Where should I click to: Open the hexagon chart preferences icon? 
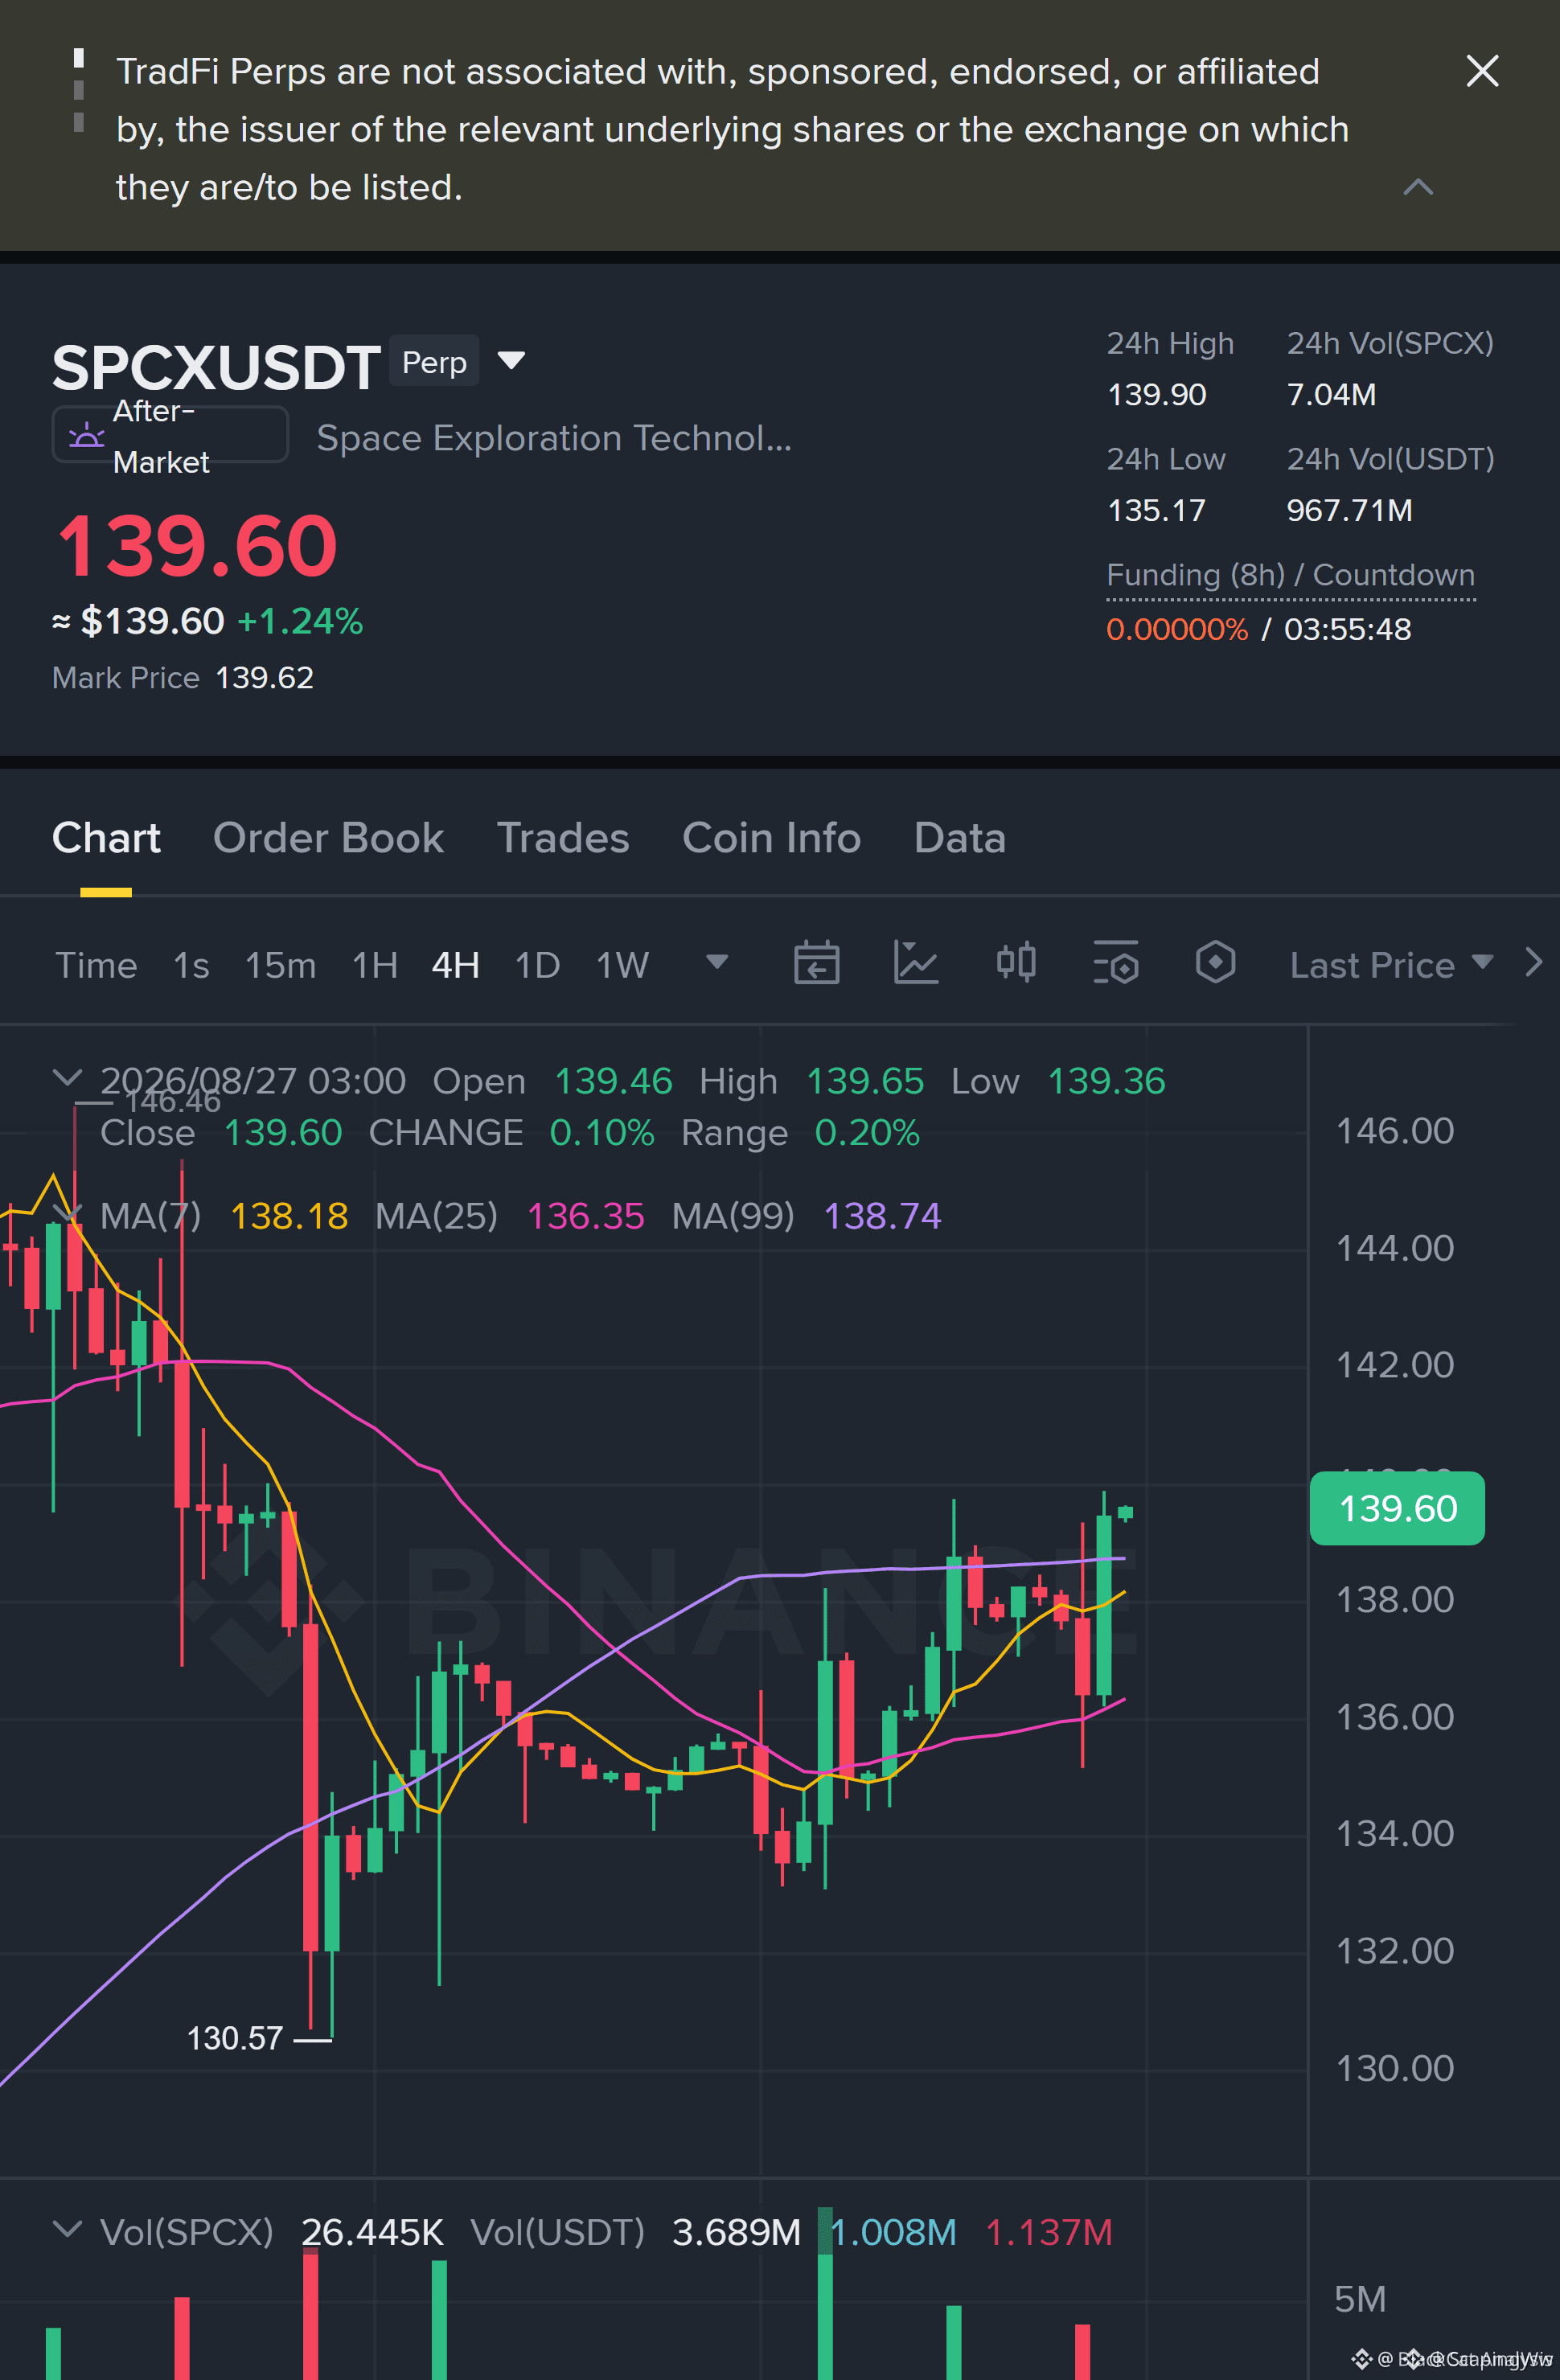pyautogui.click(x=1215, y=963)
